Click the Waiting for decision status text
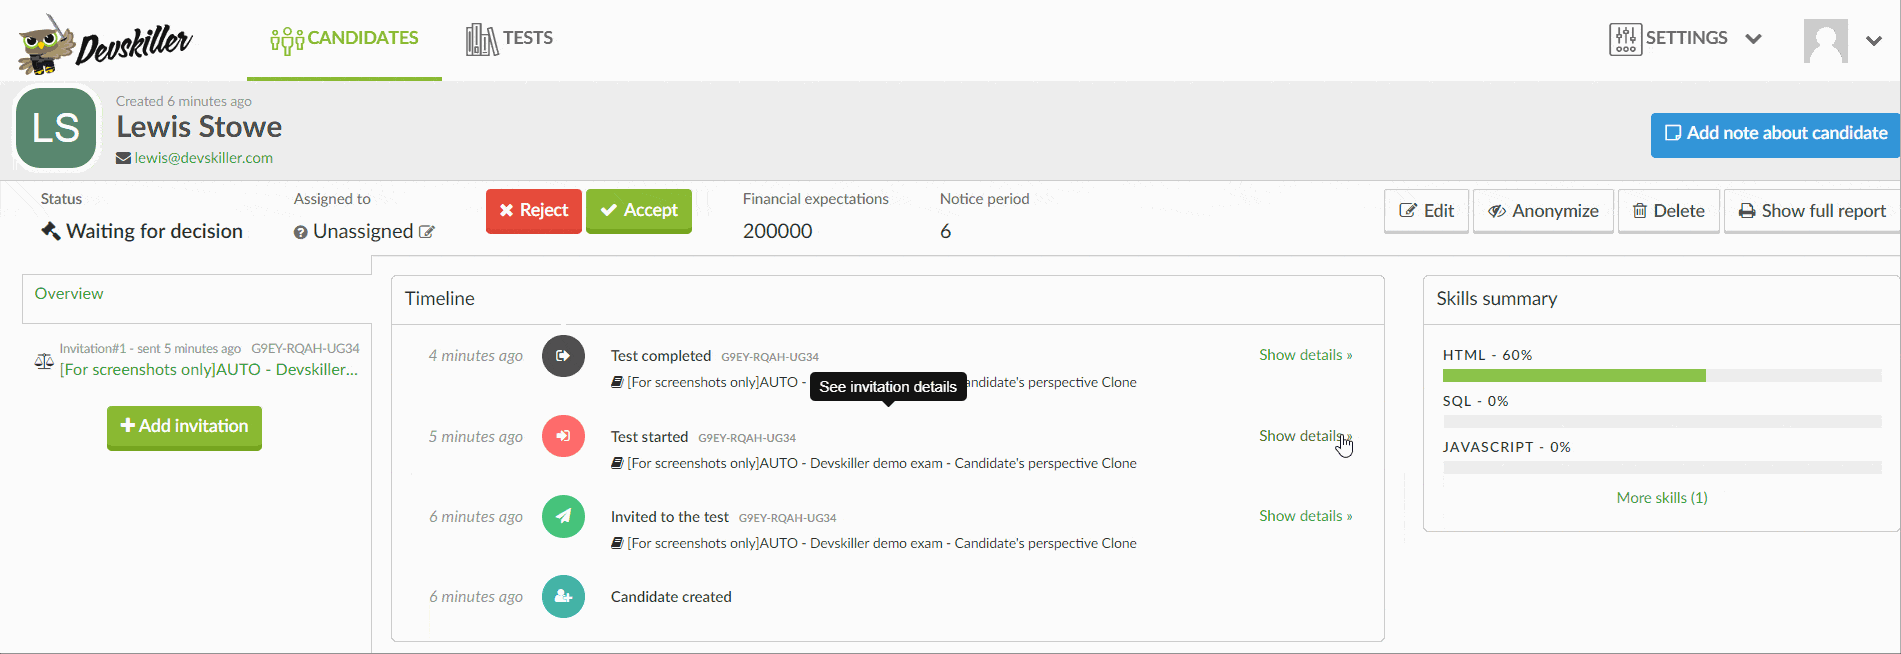 pos(155,231)
